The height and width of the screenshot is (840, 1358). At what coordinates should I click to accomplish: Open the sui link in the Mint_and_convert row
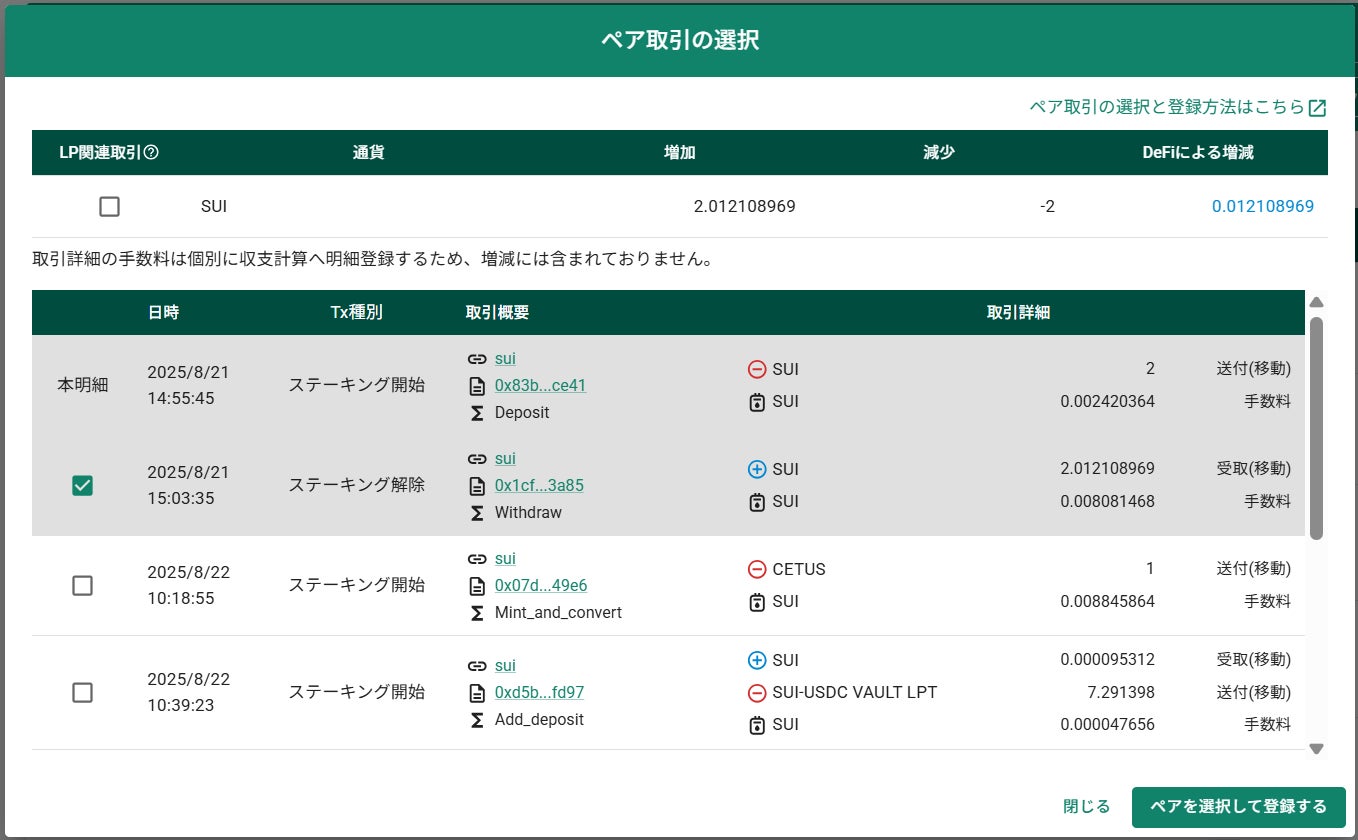point(505,559)
